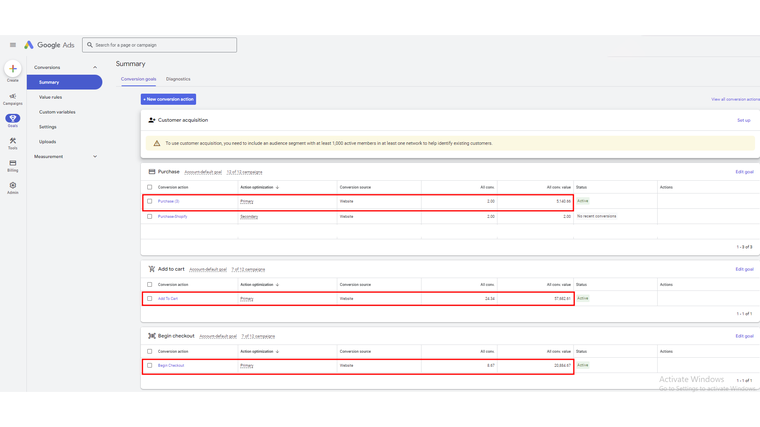Click the New conversion action button

[168, 100]
